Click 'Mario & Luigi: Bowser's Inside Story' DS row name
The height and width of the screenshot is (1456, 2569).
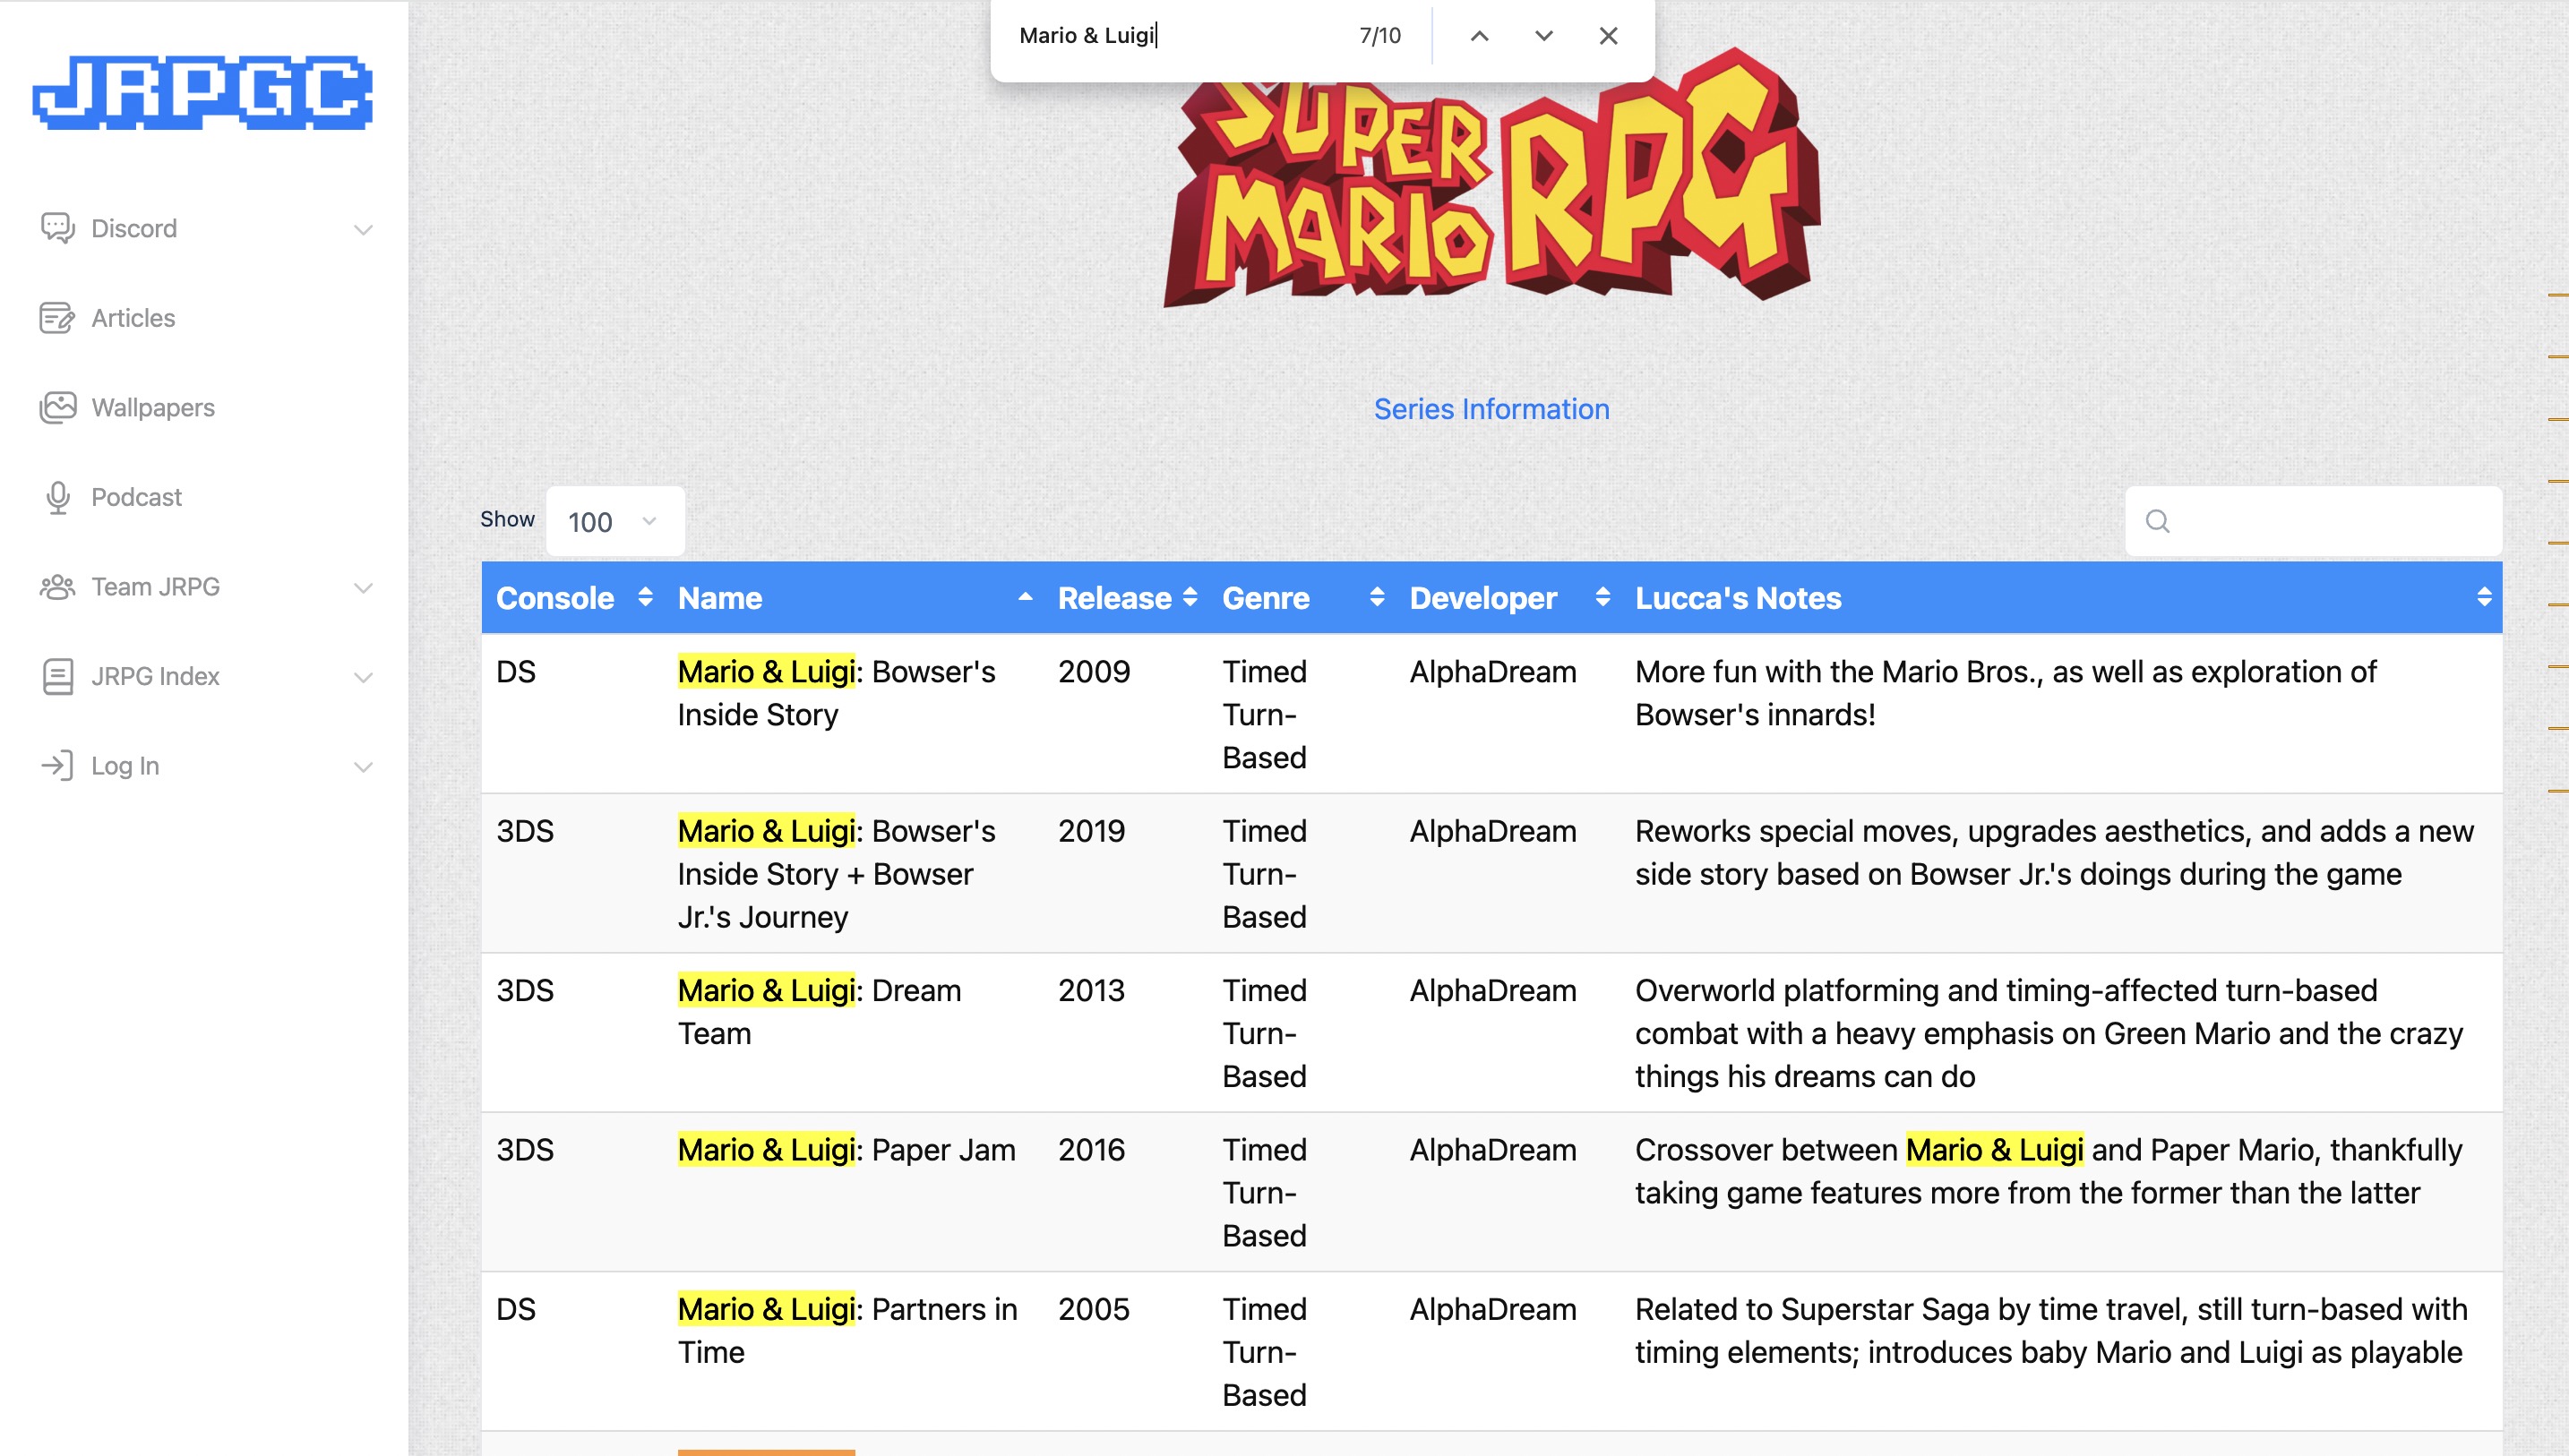836,693
